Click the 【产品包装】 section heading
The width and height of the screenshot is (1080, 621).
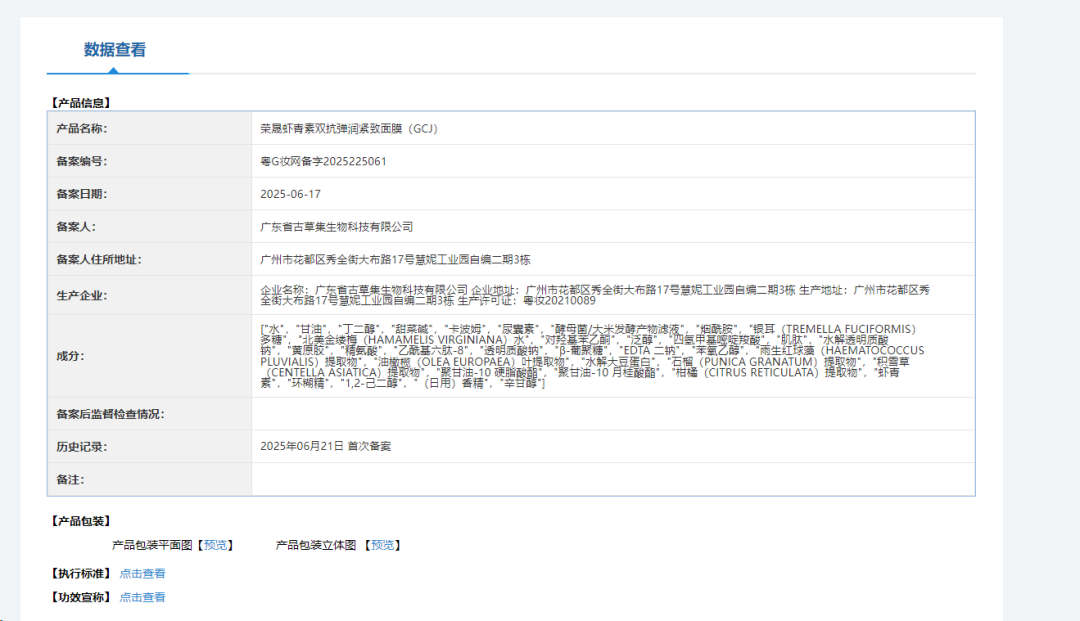pyautogui.click(x=81, y=521)
